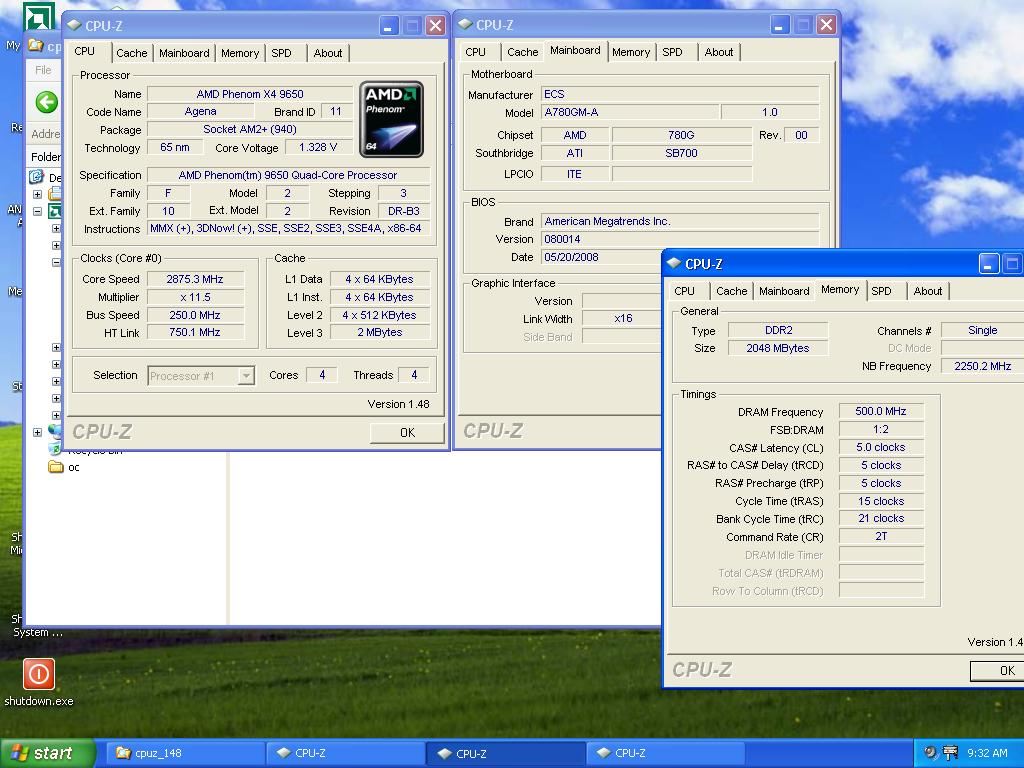Screen dimensions: 1024x768
Task: Close the CPU tab CPU-Z window
Action: coord(435,26)
